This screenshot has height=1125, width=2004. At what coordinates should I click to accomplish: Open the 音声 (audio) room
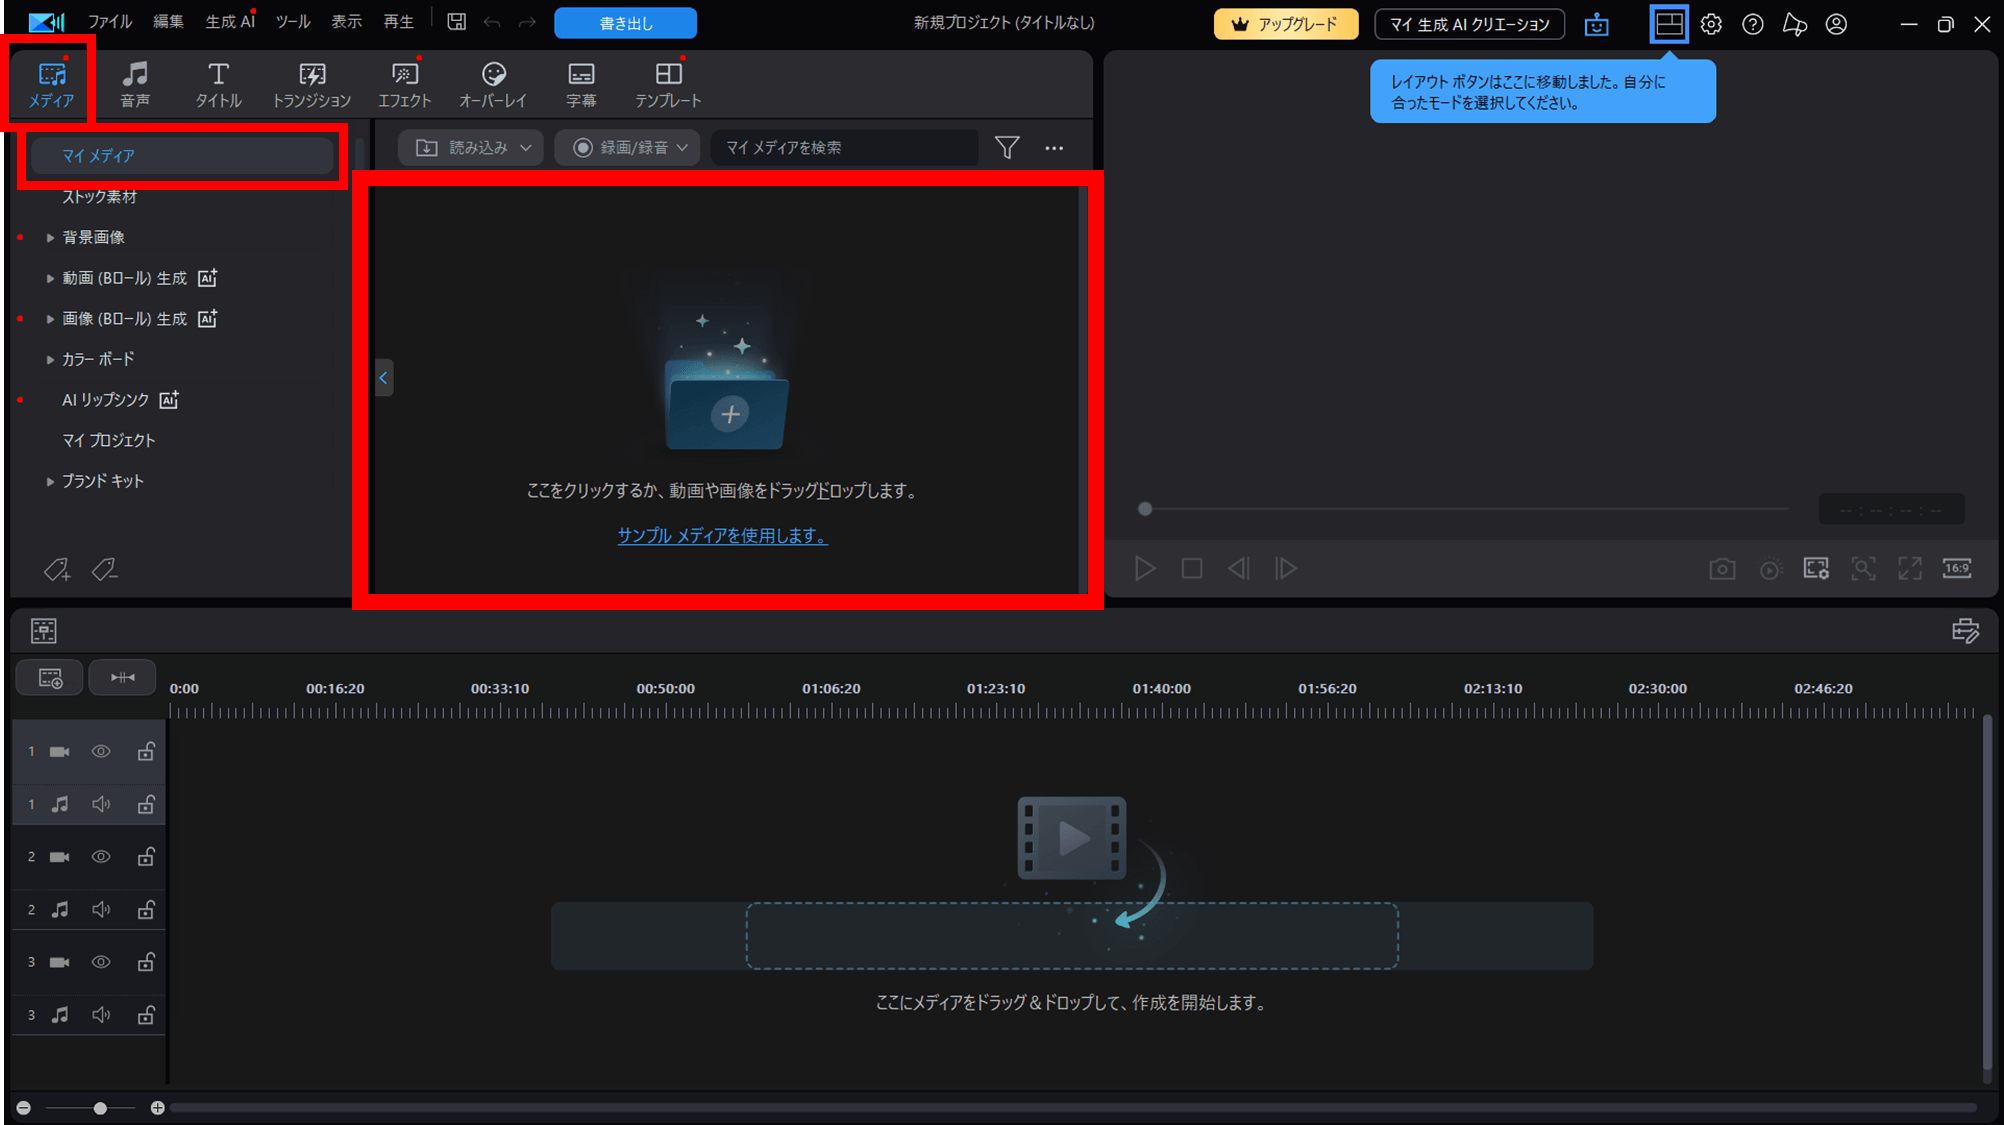pos(135,84)
